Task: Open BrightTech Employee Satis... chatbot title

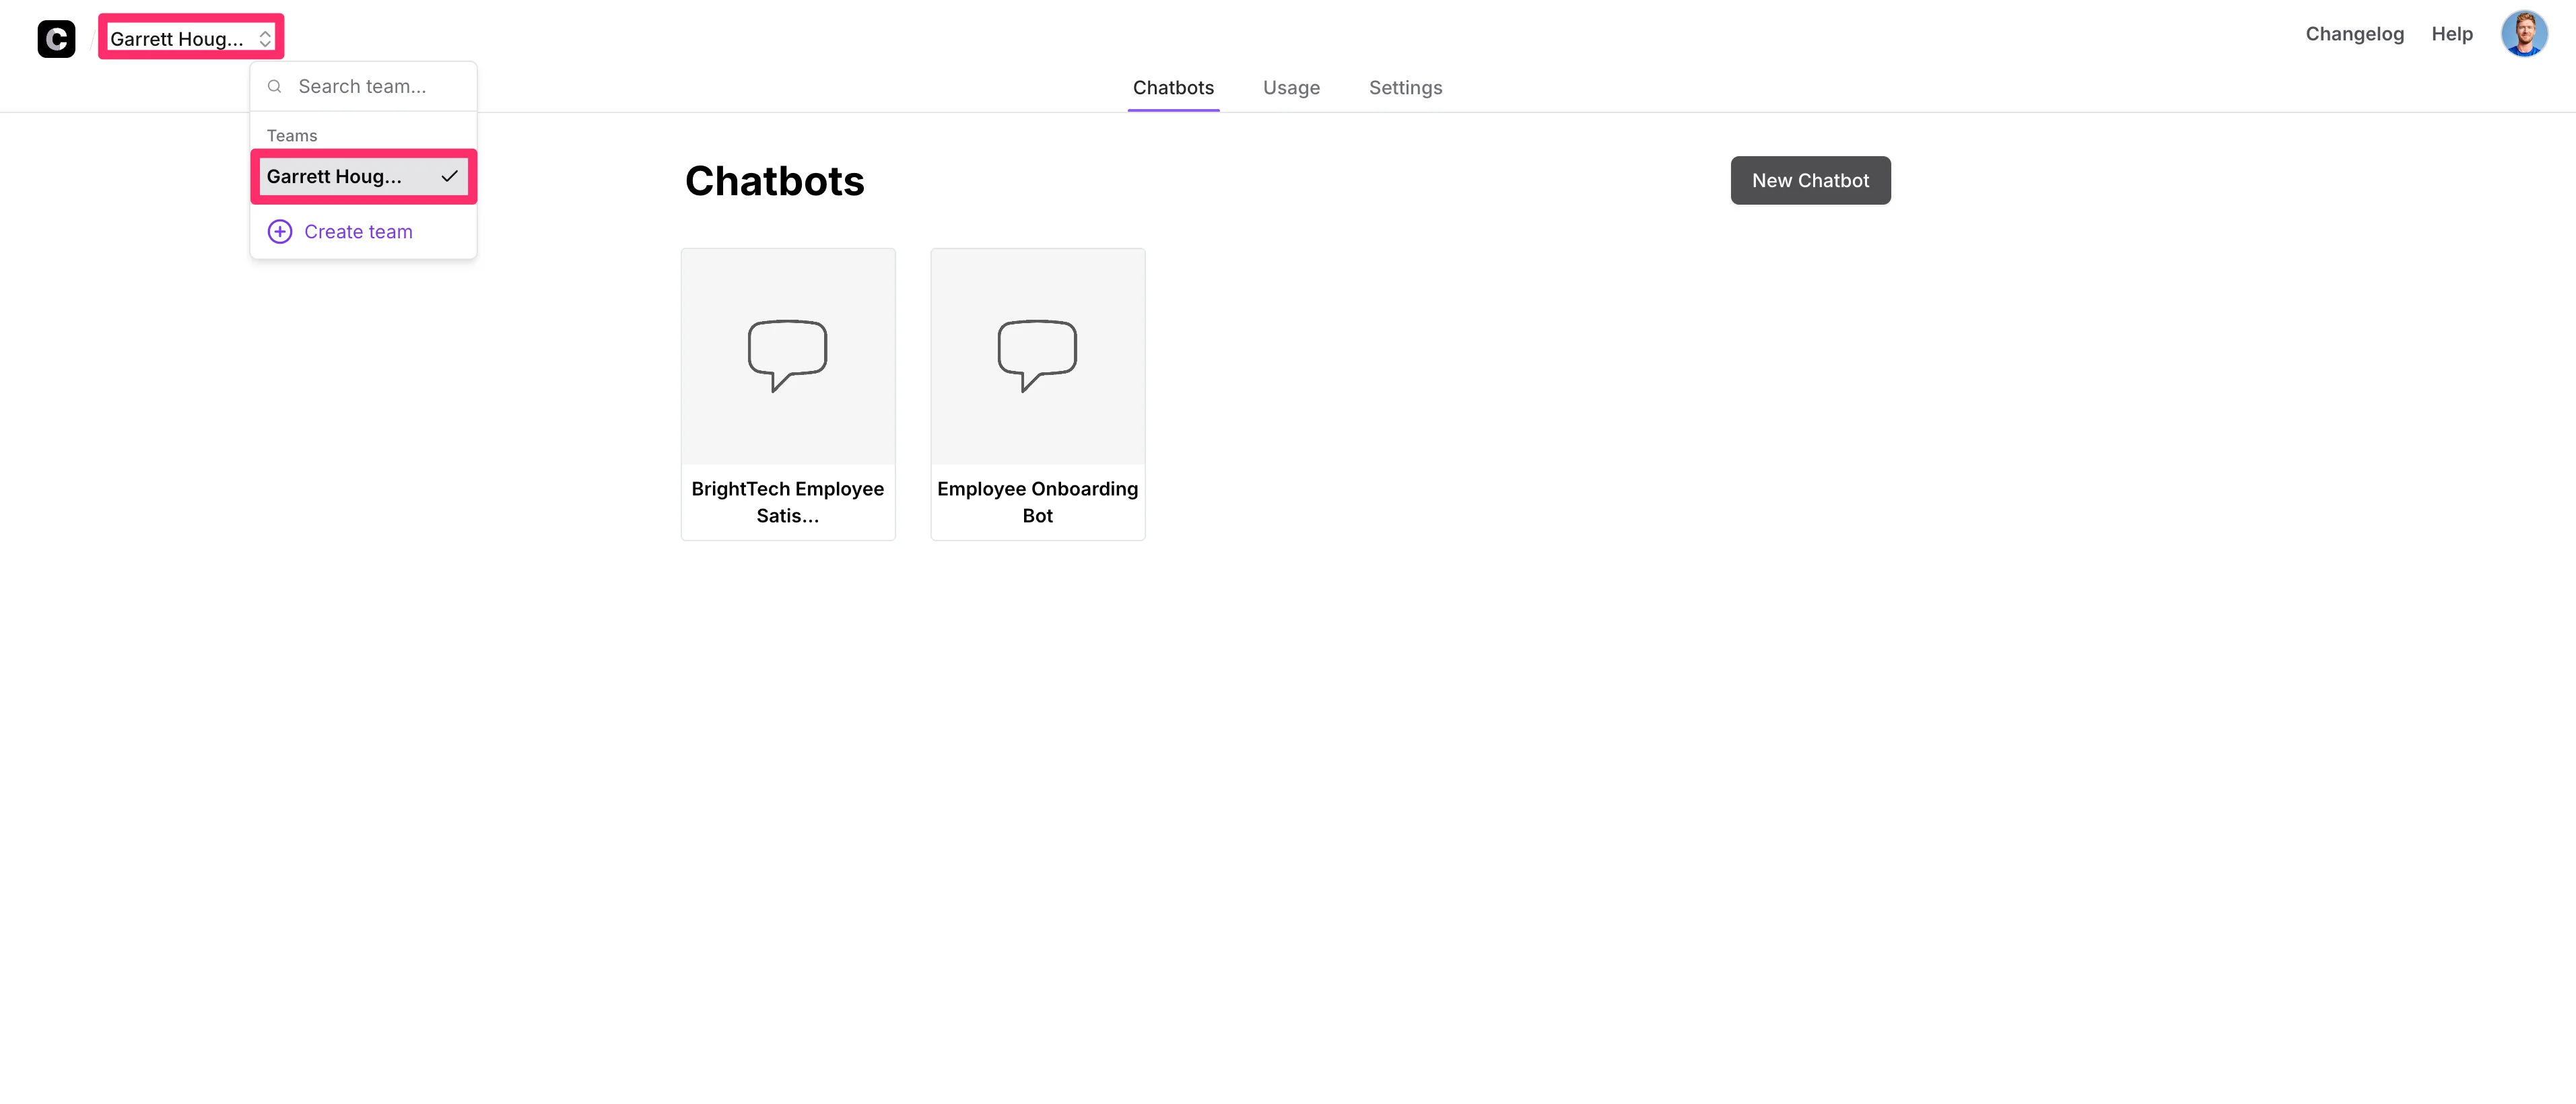Action: tap(787, 502)
